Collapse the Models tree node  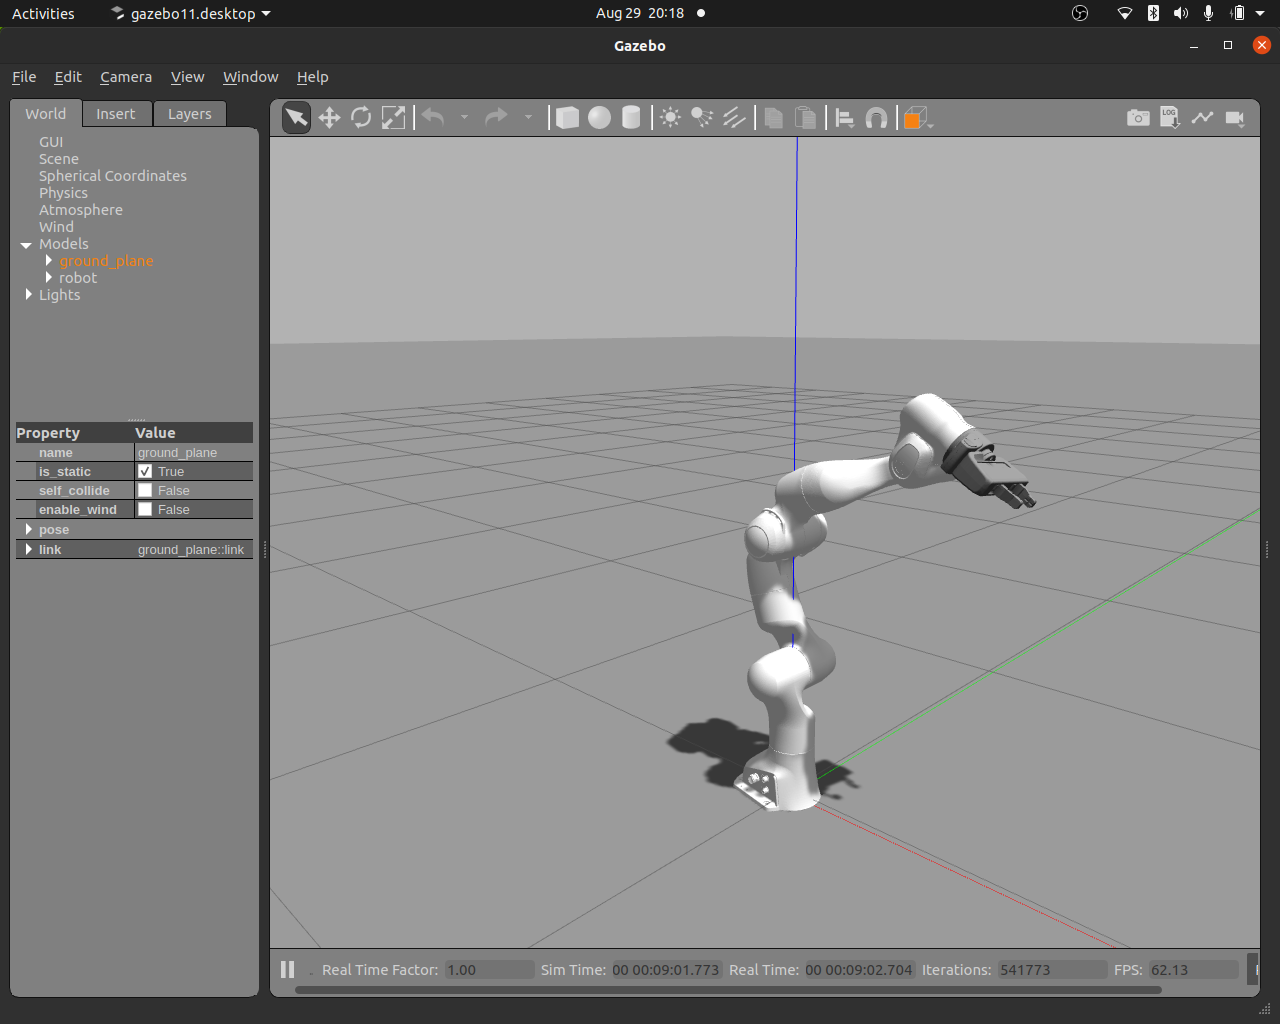tap(27, 245)
